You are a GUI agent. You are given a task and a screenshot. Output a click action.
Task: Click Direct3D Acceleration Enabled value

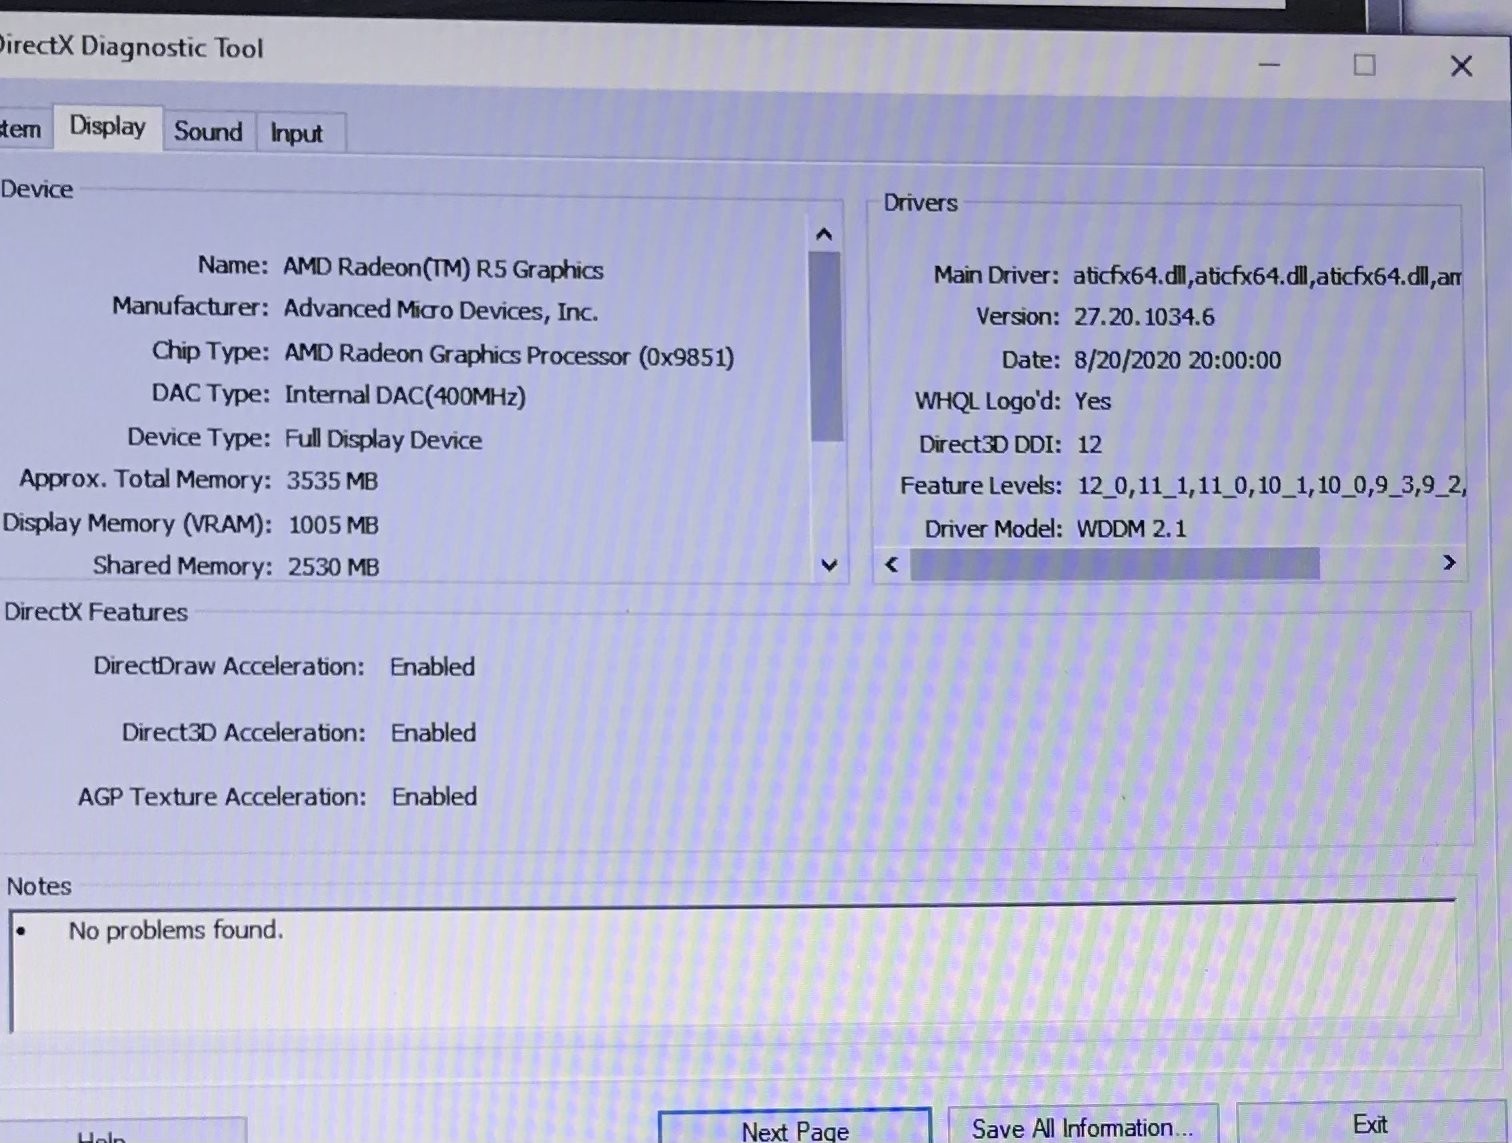coord(433,733)
